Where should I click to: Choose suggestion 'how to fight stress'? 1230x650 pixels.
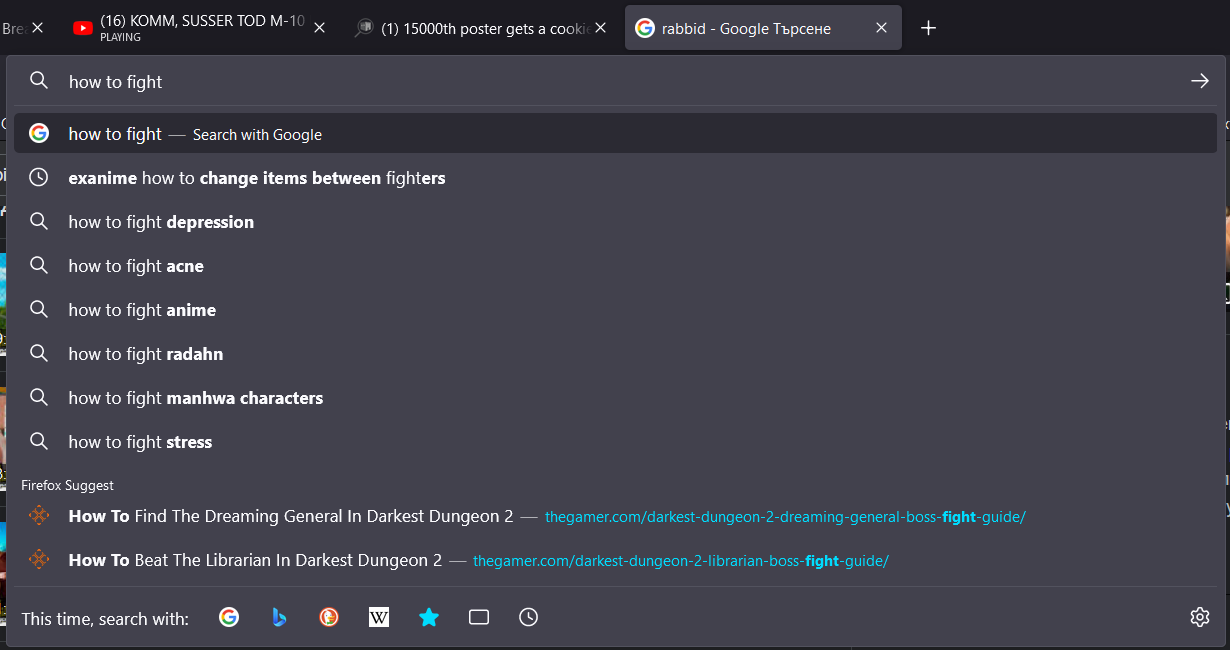pos(615,442)
